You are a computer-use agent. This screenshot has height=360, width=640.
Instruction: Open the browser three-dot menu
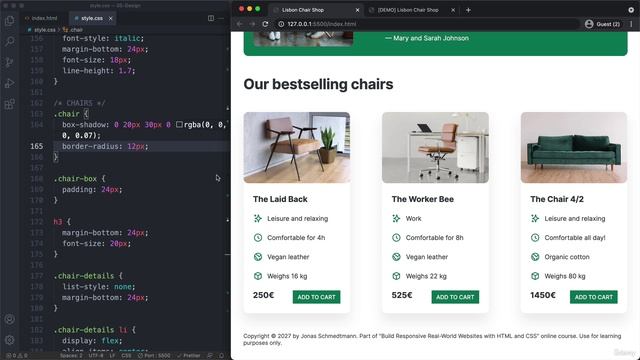[631, 24]
